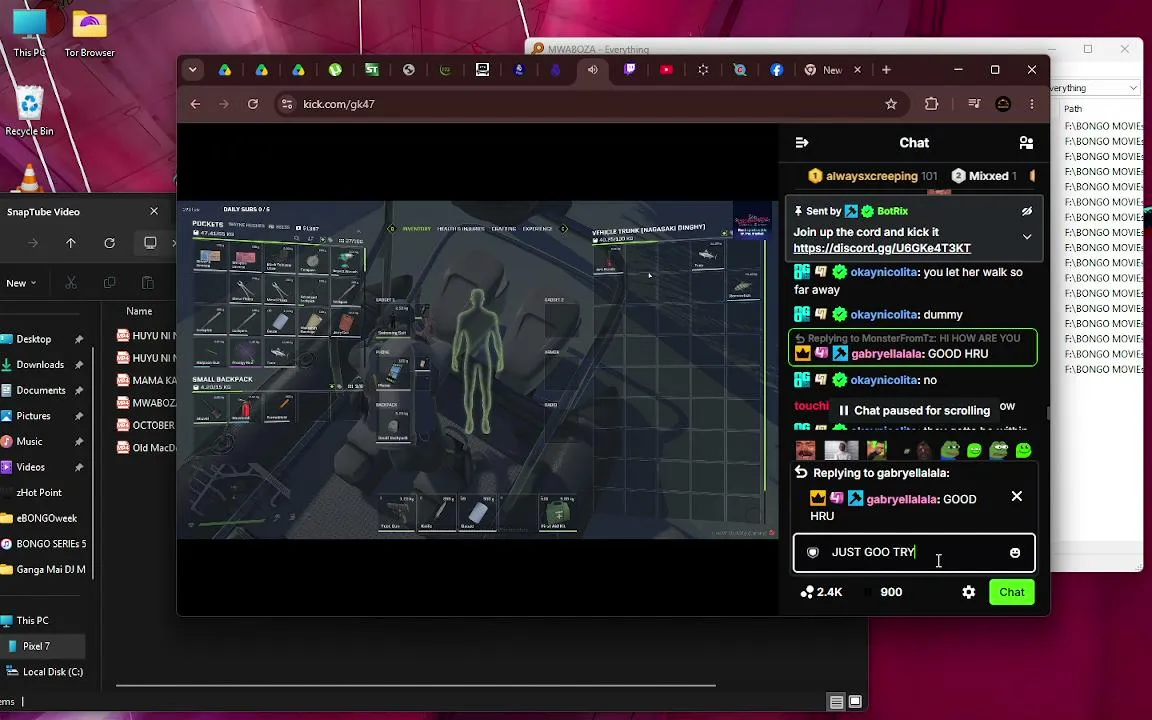Open chat identity shield icon
The width and height of the screenshot is (1152, 720).
click(x=813, y=552)
